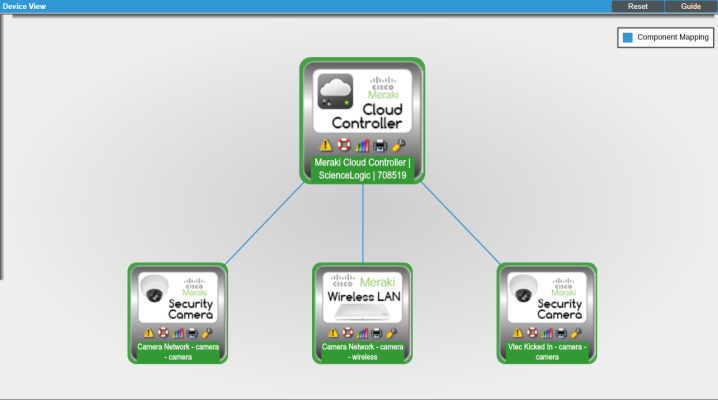Click warning icon on Camera Network camera-camera node
This screenshot has width=718, height=400.
click(x=148, y=333)
